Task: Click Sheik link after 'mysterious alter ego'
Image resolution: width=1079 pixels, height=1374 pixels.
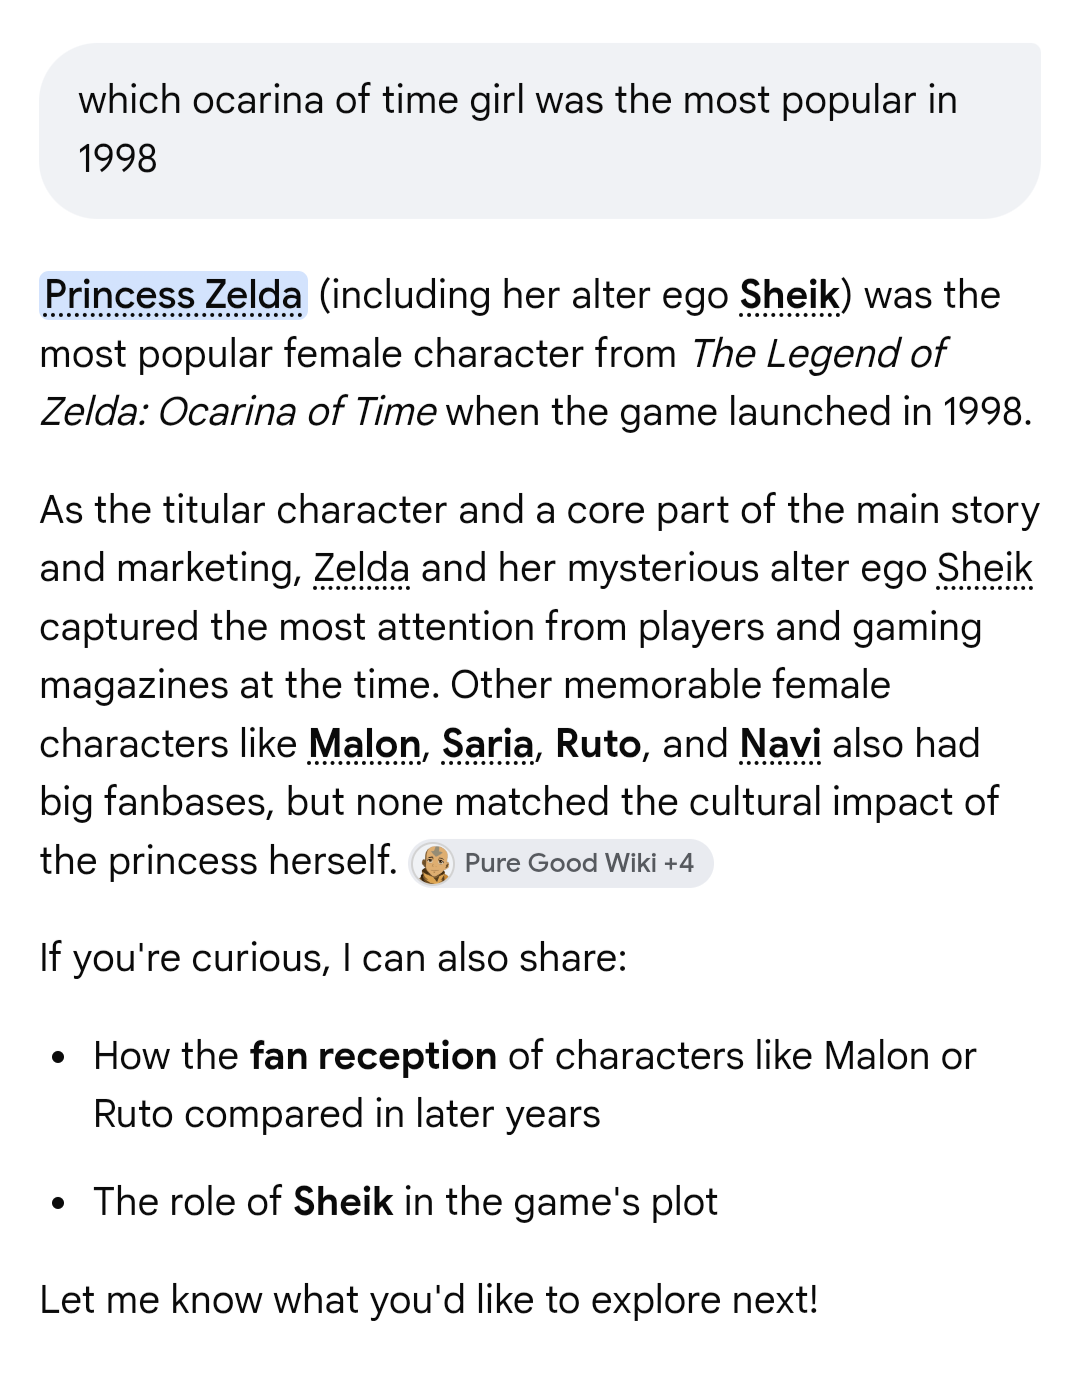Action: point(984,568)
